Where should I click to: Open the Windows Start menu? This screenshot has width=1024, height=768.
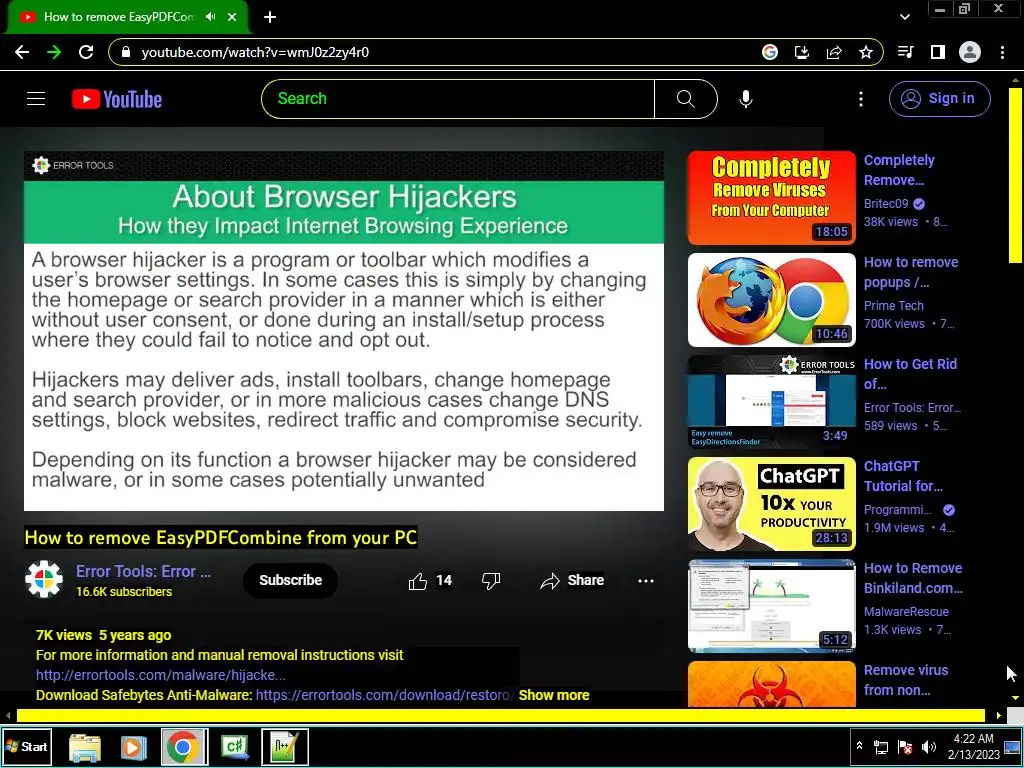click(x=26, y=746)
